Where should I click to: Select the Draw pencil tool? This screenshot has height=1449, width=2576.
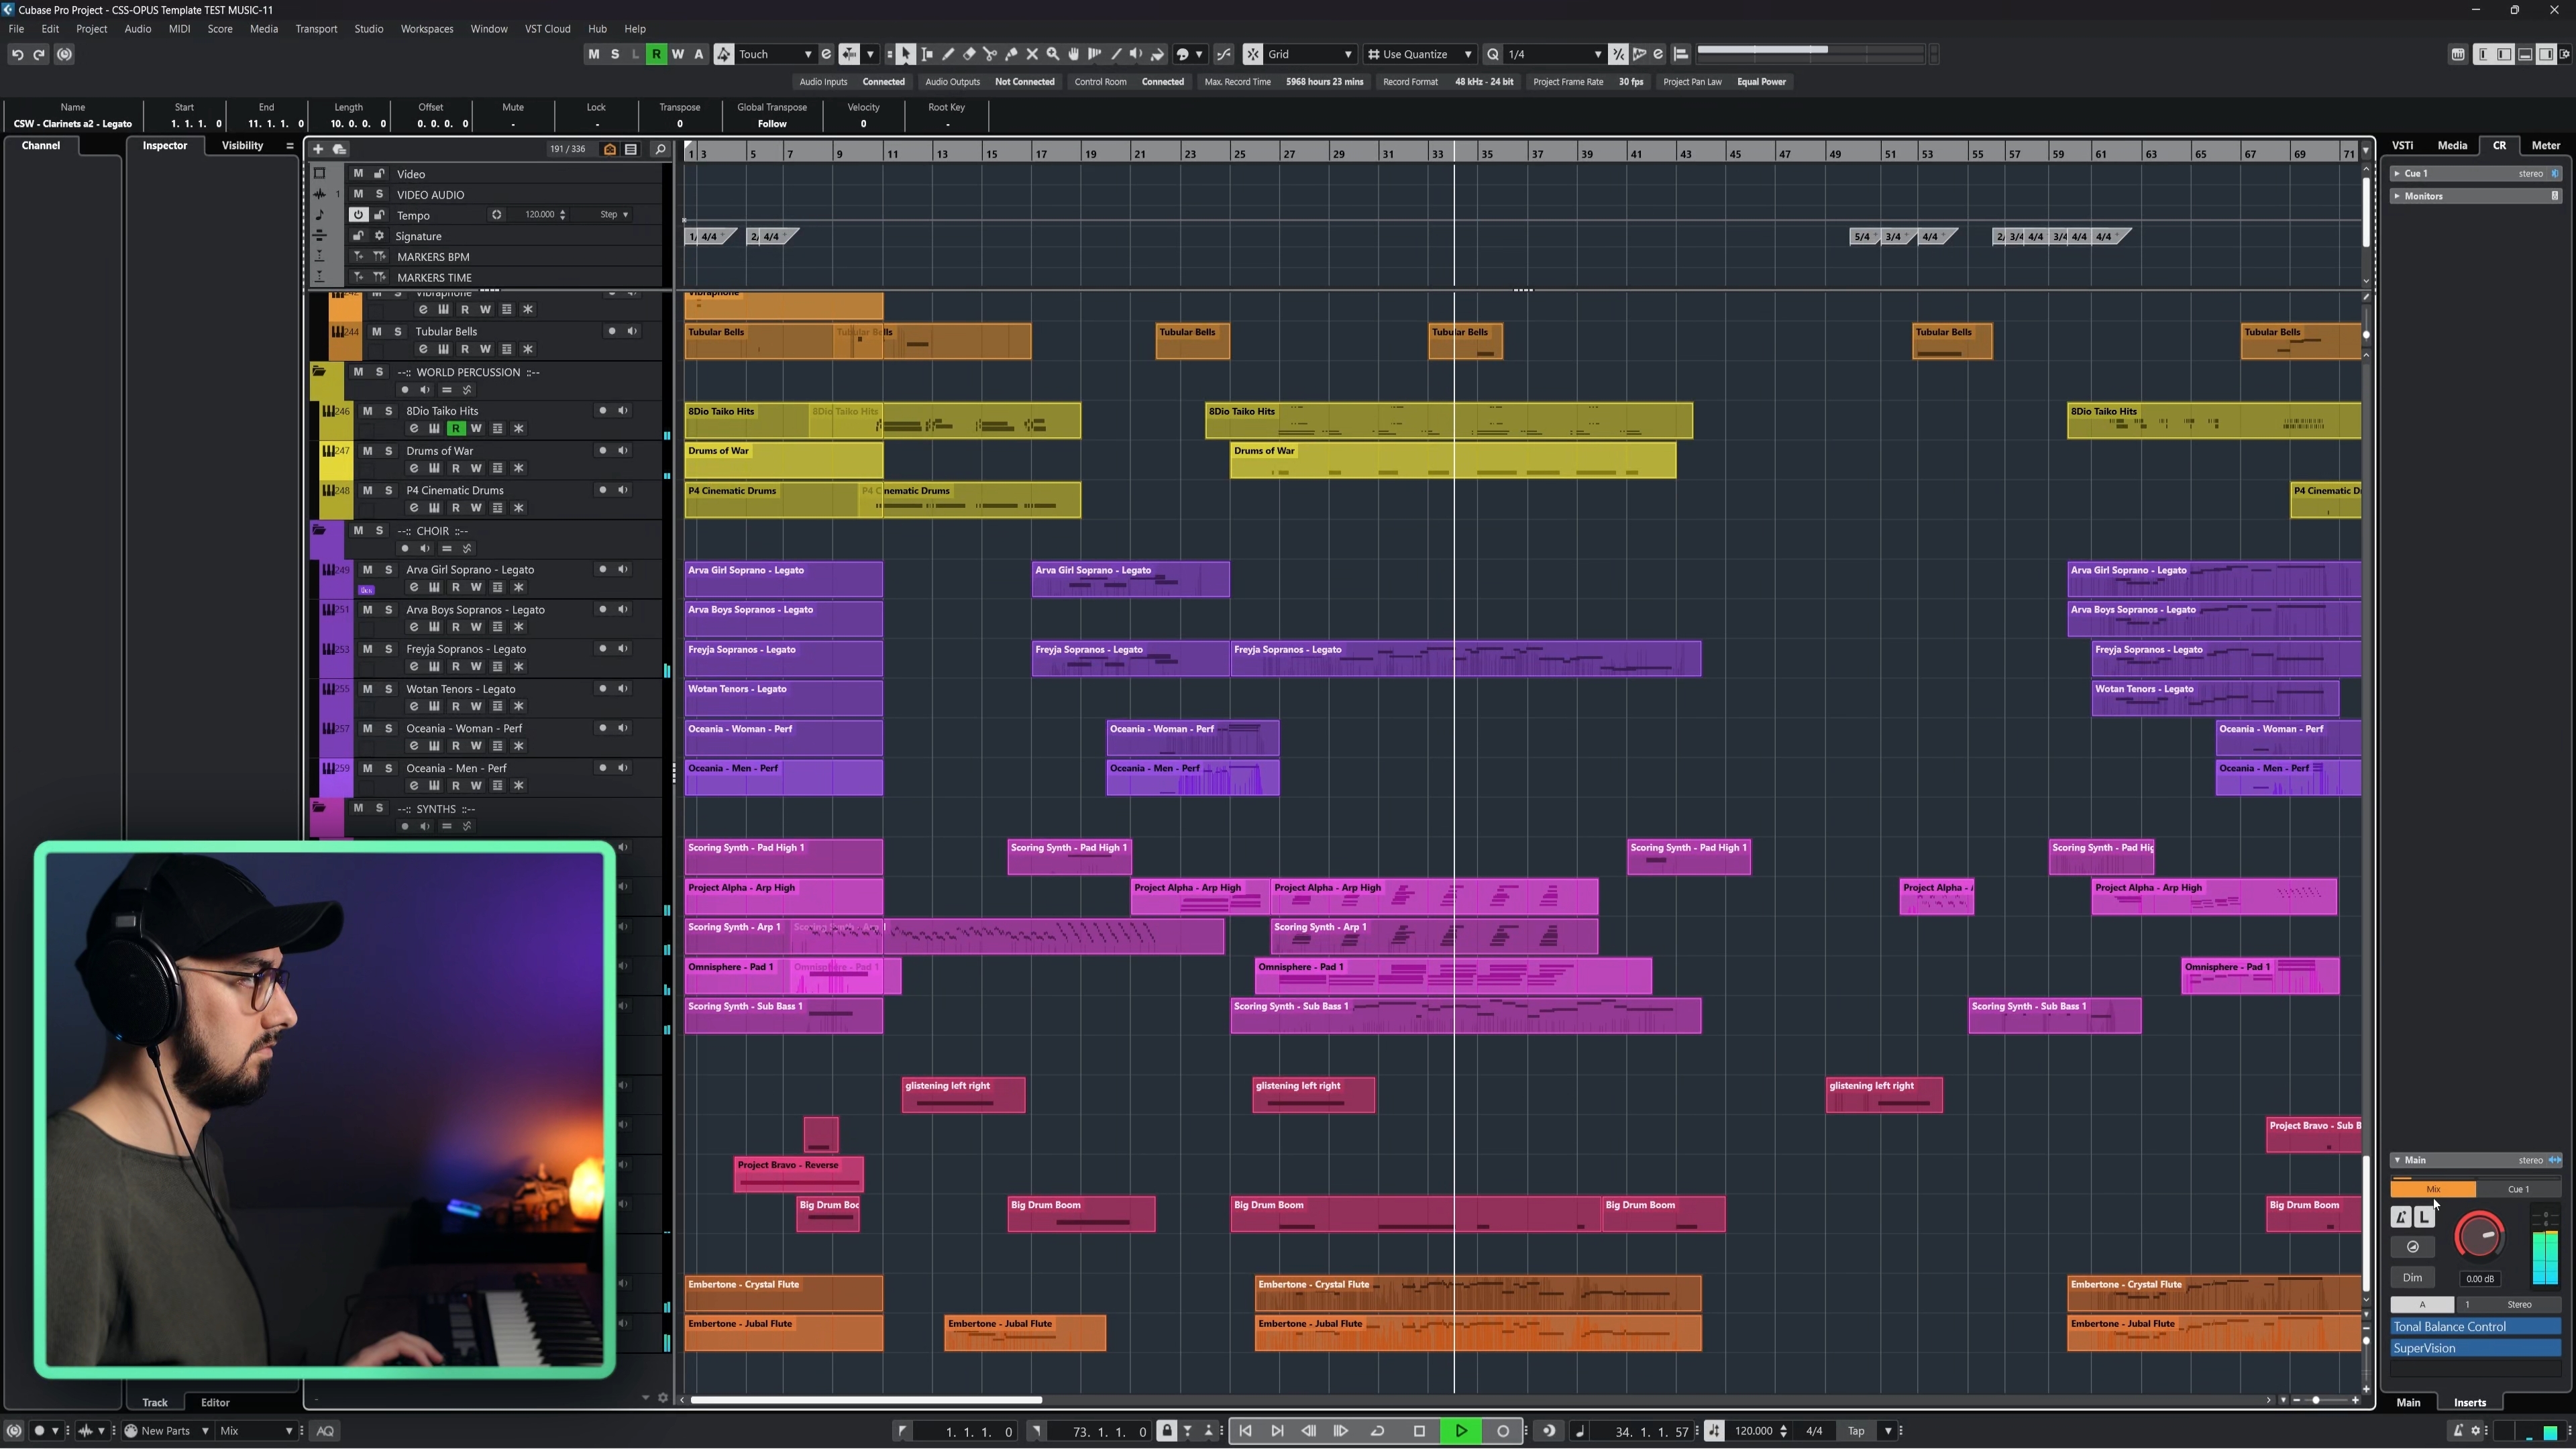pyautogui.click(x=948, y=54)
